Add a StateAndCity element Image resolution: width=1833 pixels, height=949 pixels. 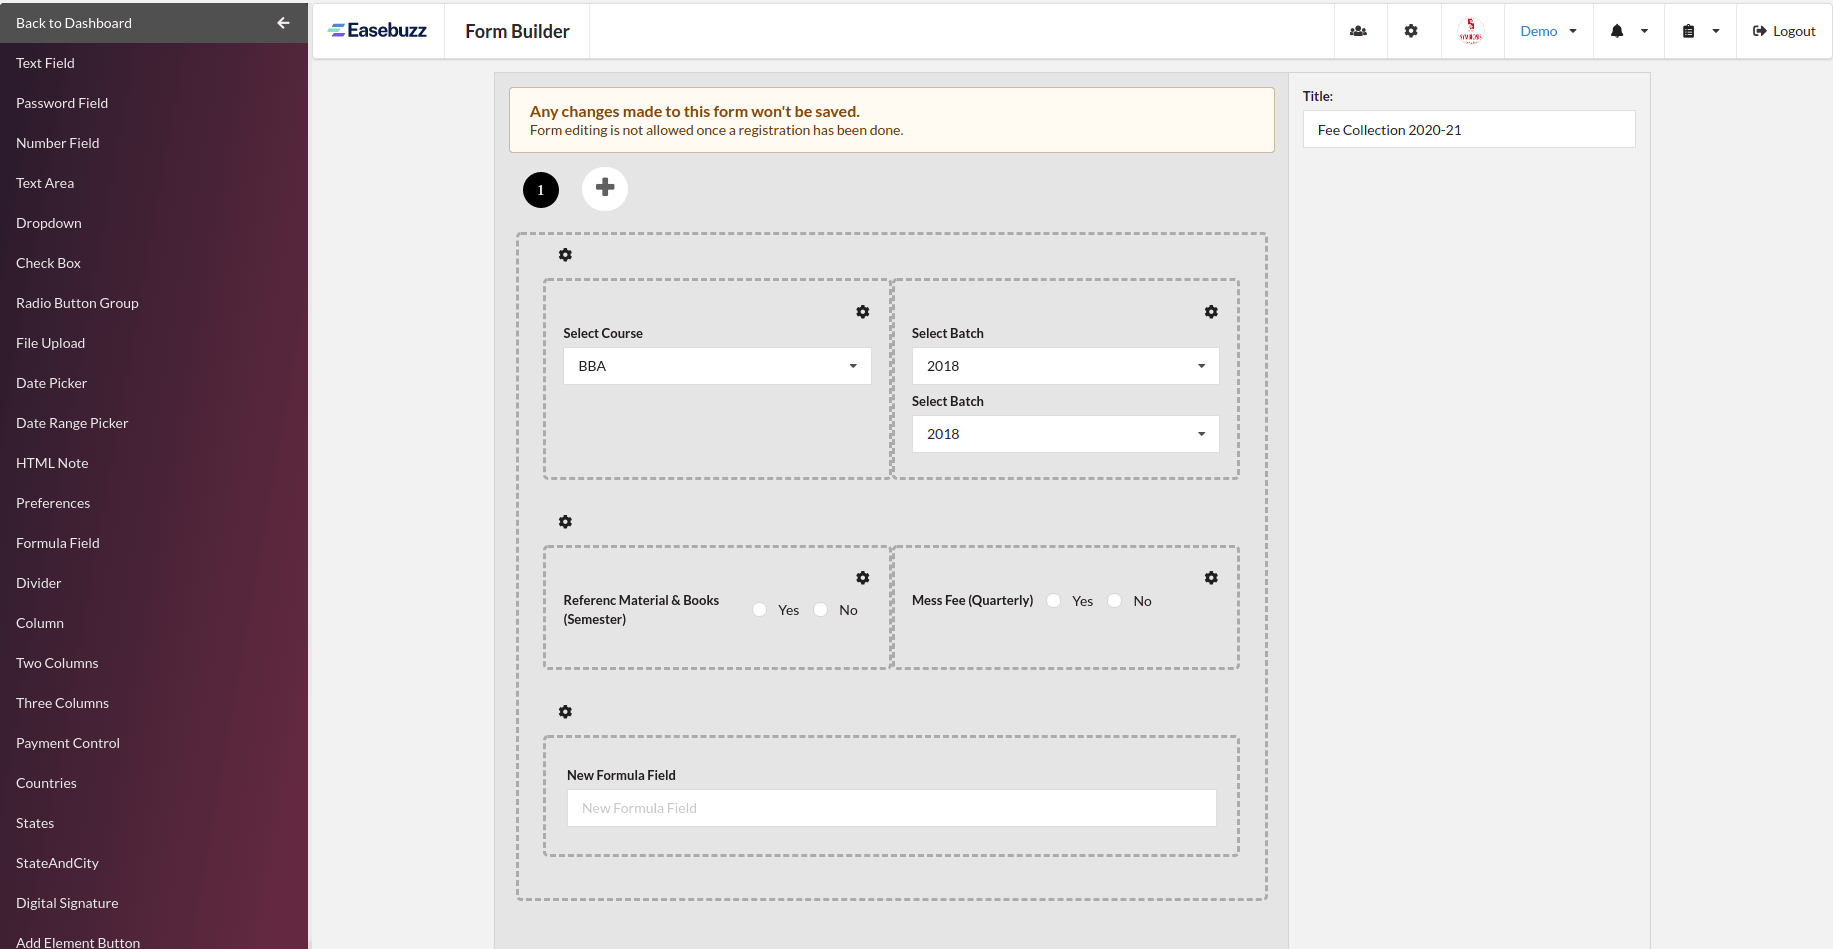pyautogui.click(x=154, y=863)
